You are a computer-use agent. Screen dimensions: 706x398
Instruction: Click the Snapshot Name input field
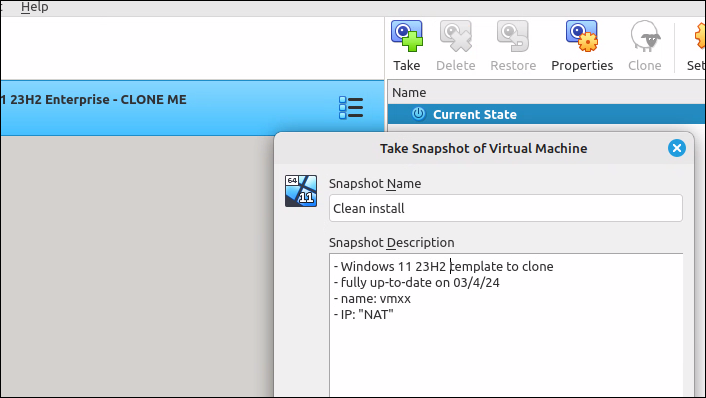pos(506,208)
